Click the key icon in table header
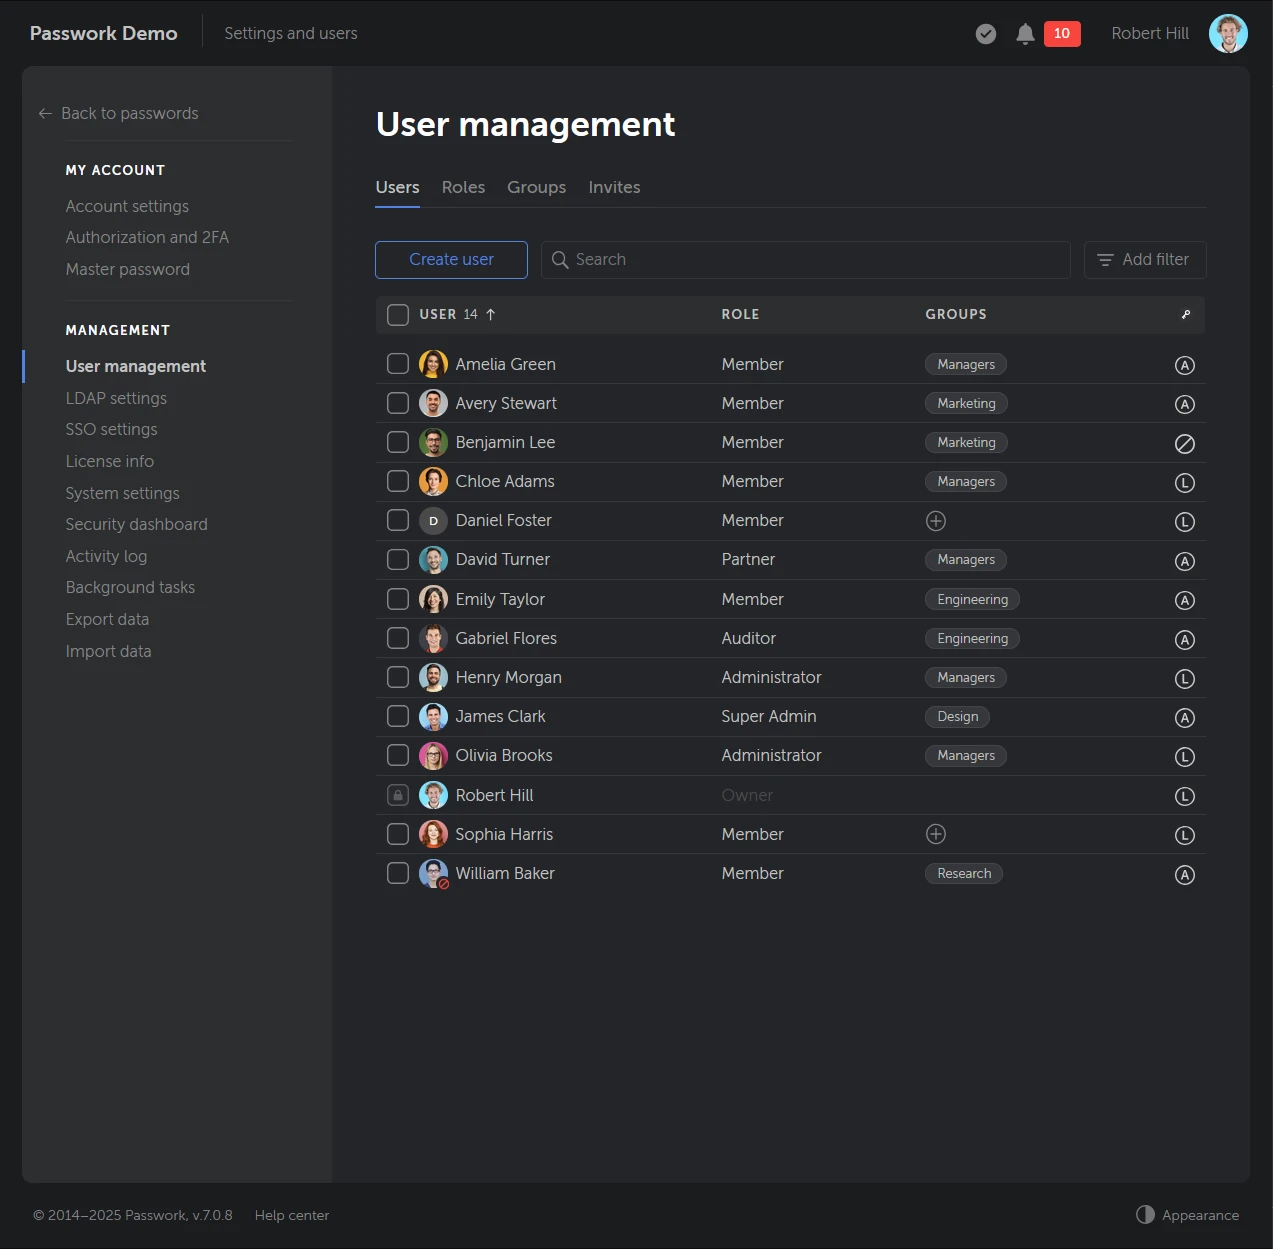This screenshot has height=1249, width=1273. point(1185,314)
